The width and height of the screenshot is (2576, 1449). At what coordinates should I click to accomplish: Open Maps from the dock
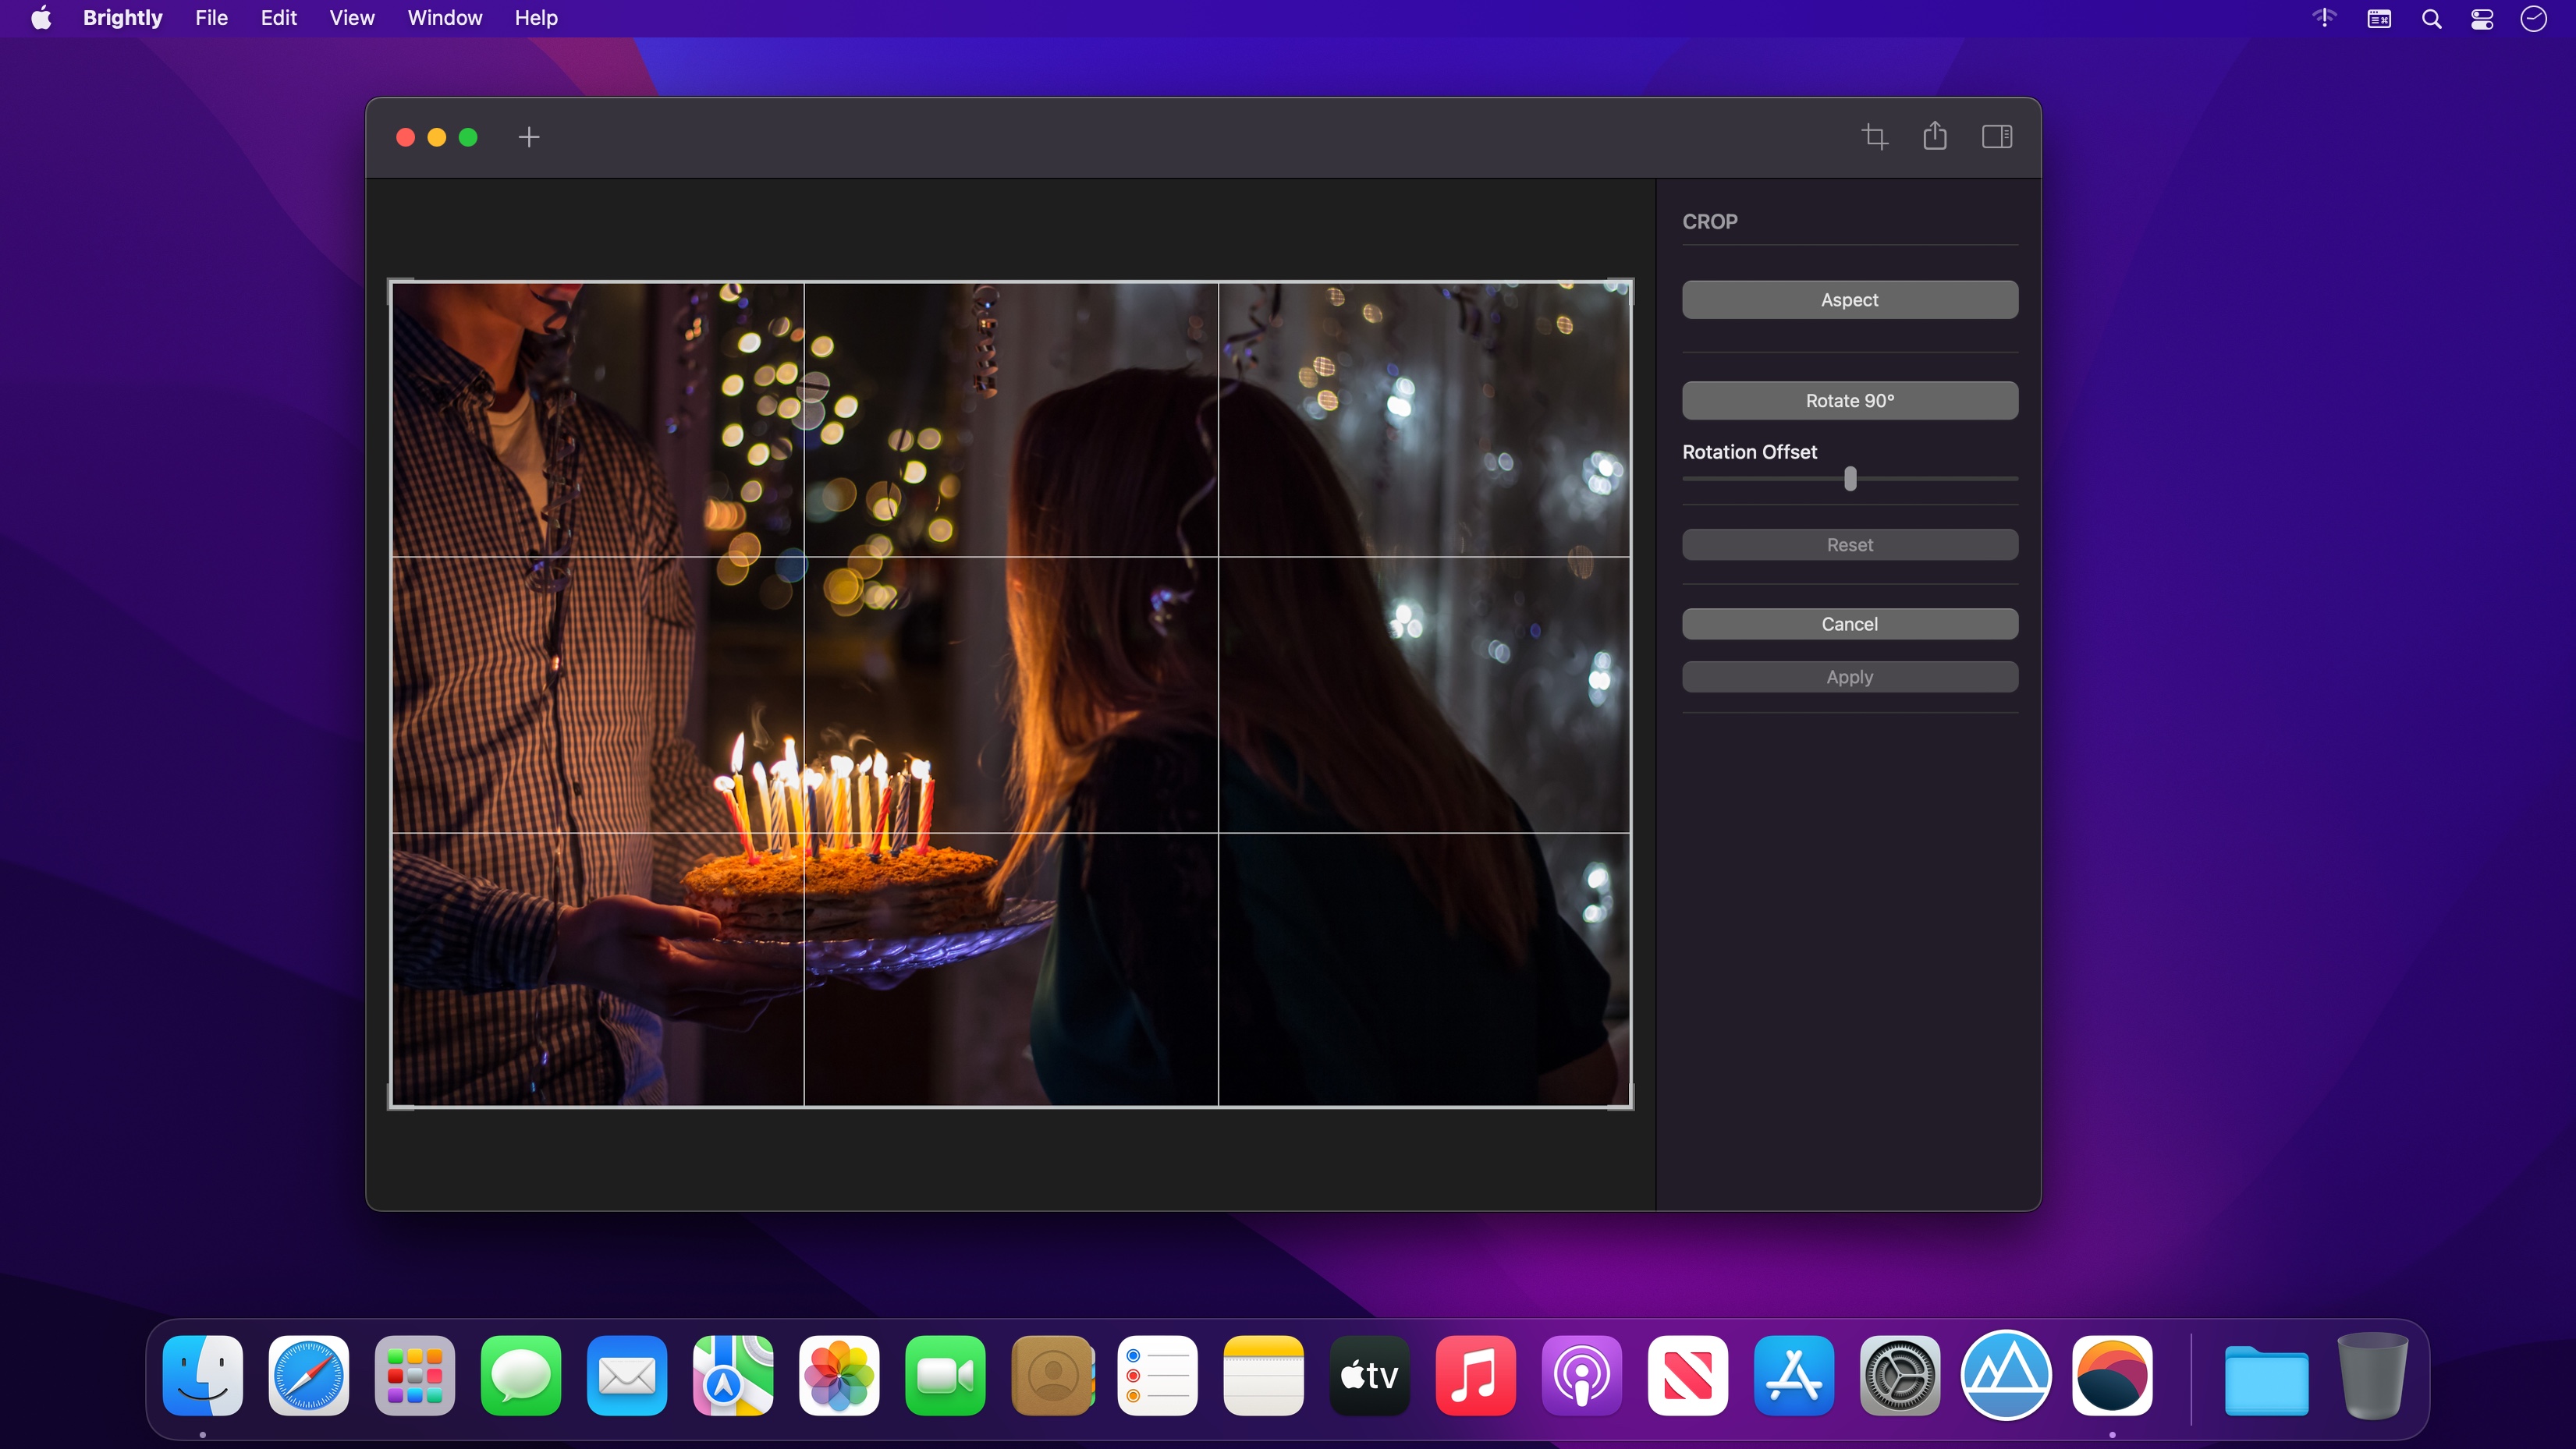(733, 1376)
